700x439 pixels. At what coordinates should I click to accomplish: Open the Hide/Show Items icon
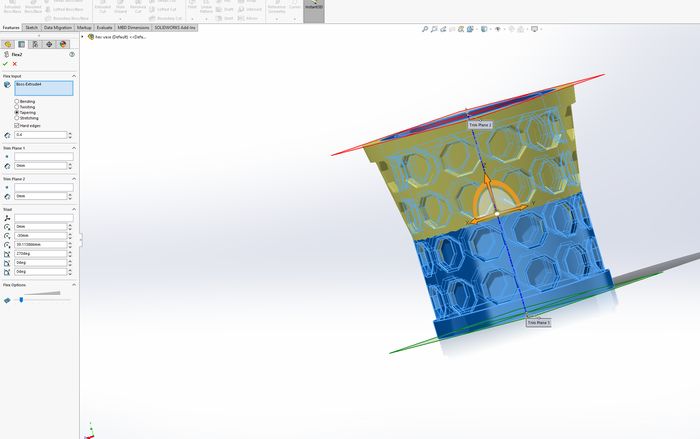pyautogui.click(x=498, y=29)
